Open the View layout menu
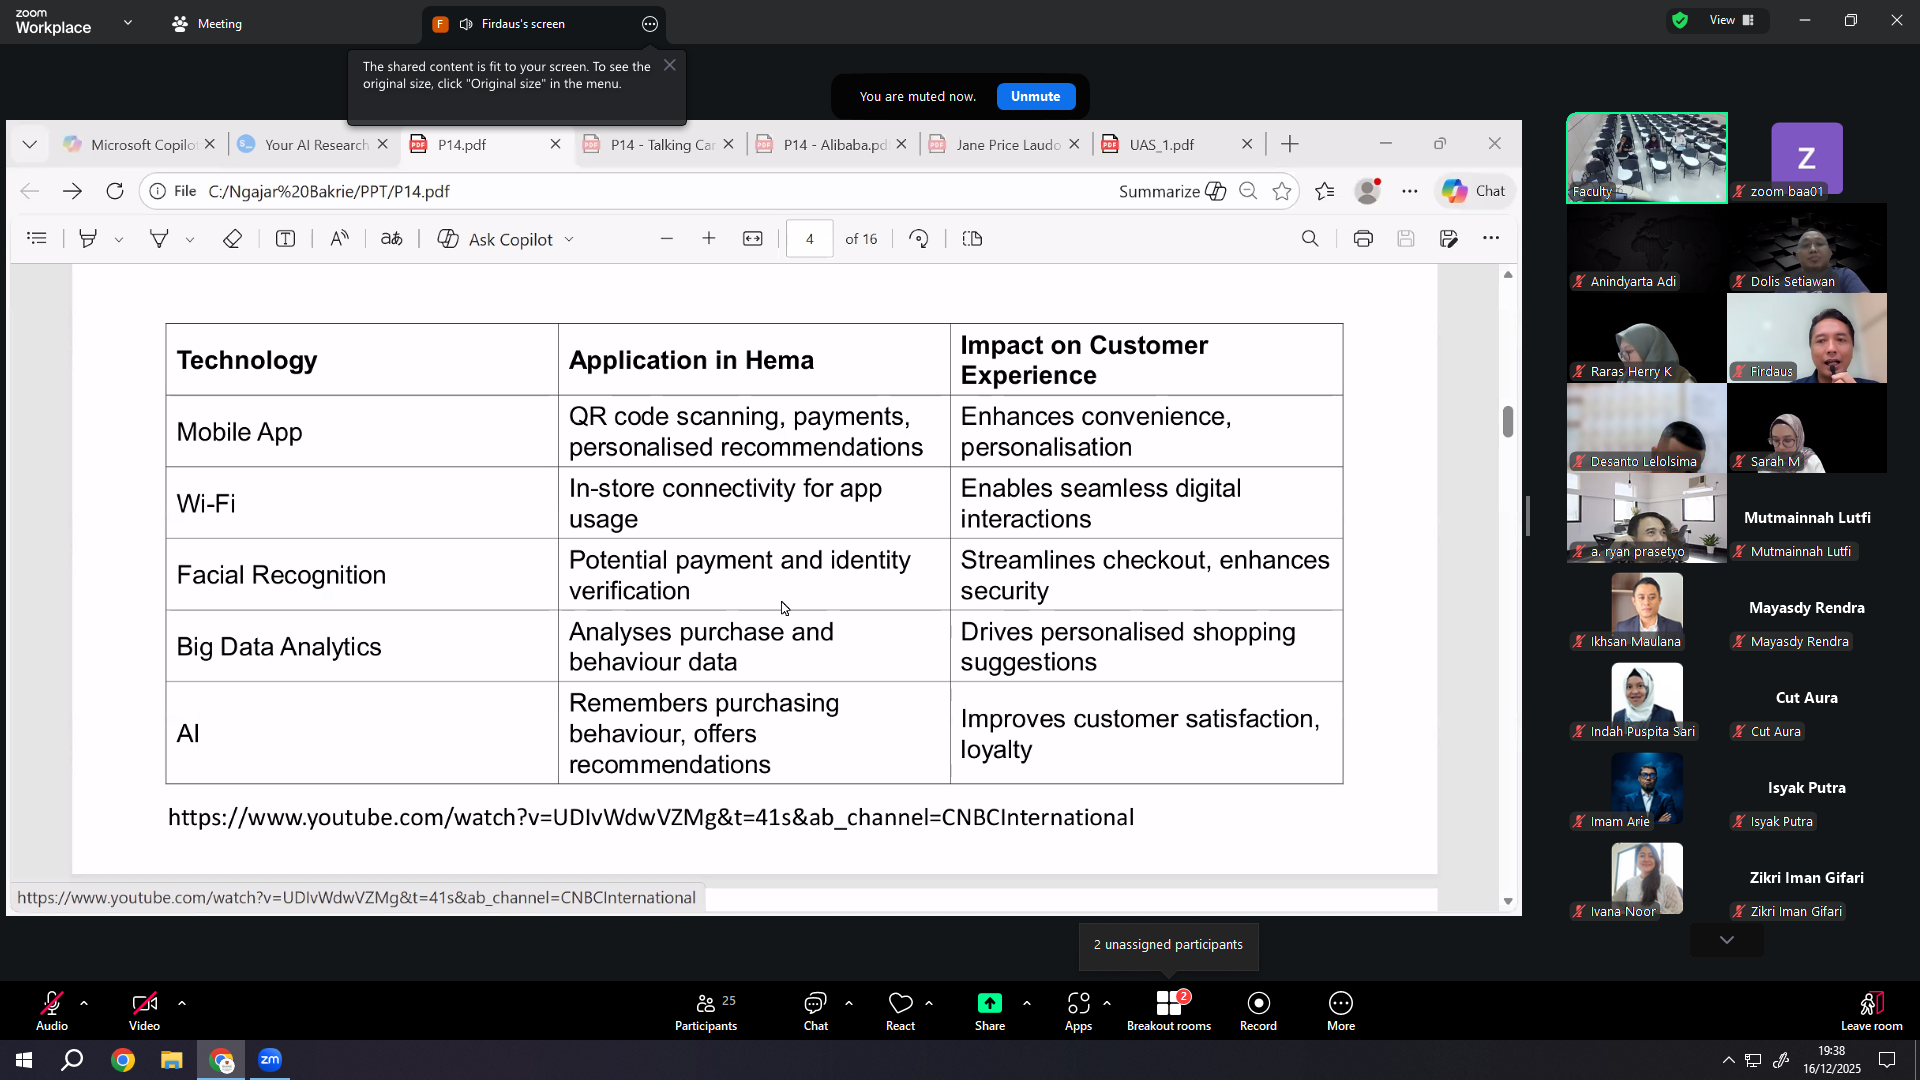This screenshot has height=1080, width=1920. click(1731, 20)
